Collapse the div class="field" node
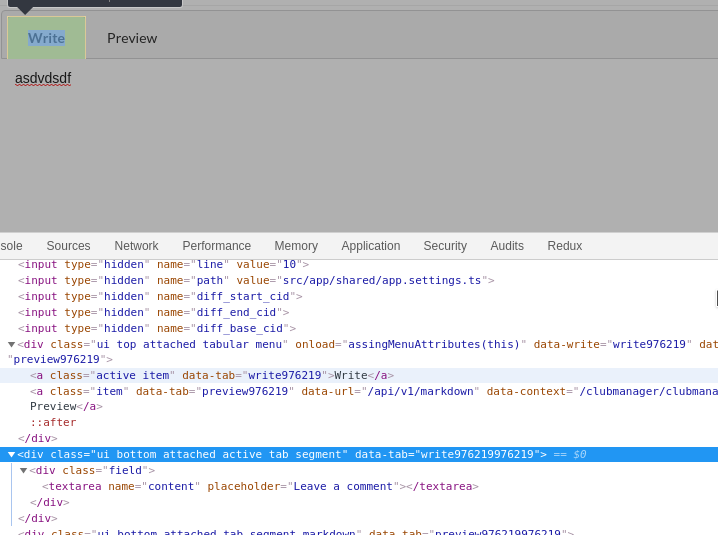Image resolution: width=718 pixels, height=535 pixels. [x=24, y=470]
